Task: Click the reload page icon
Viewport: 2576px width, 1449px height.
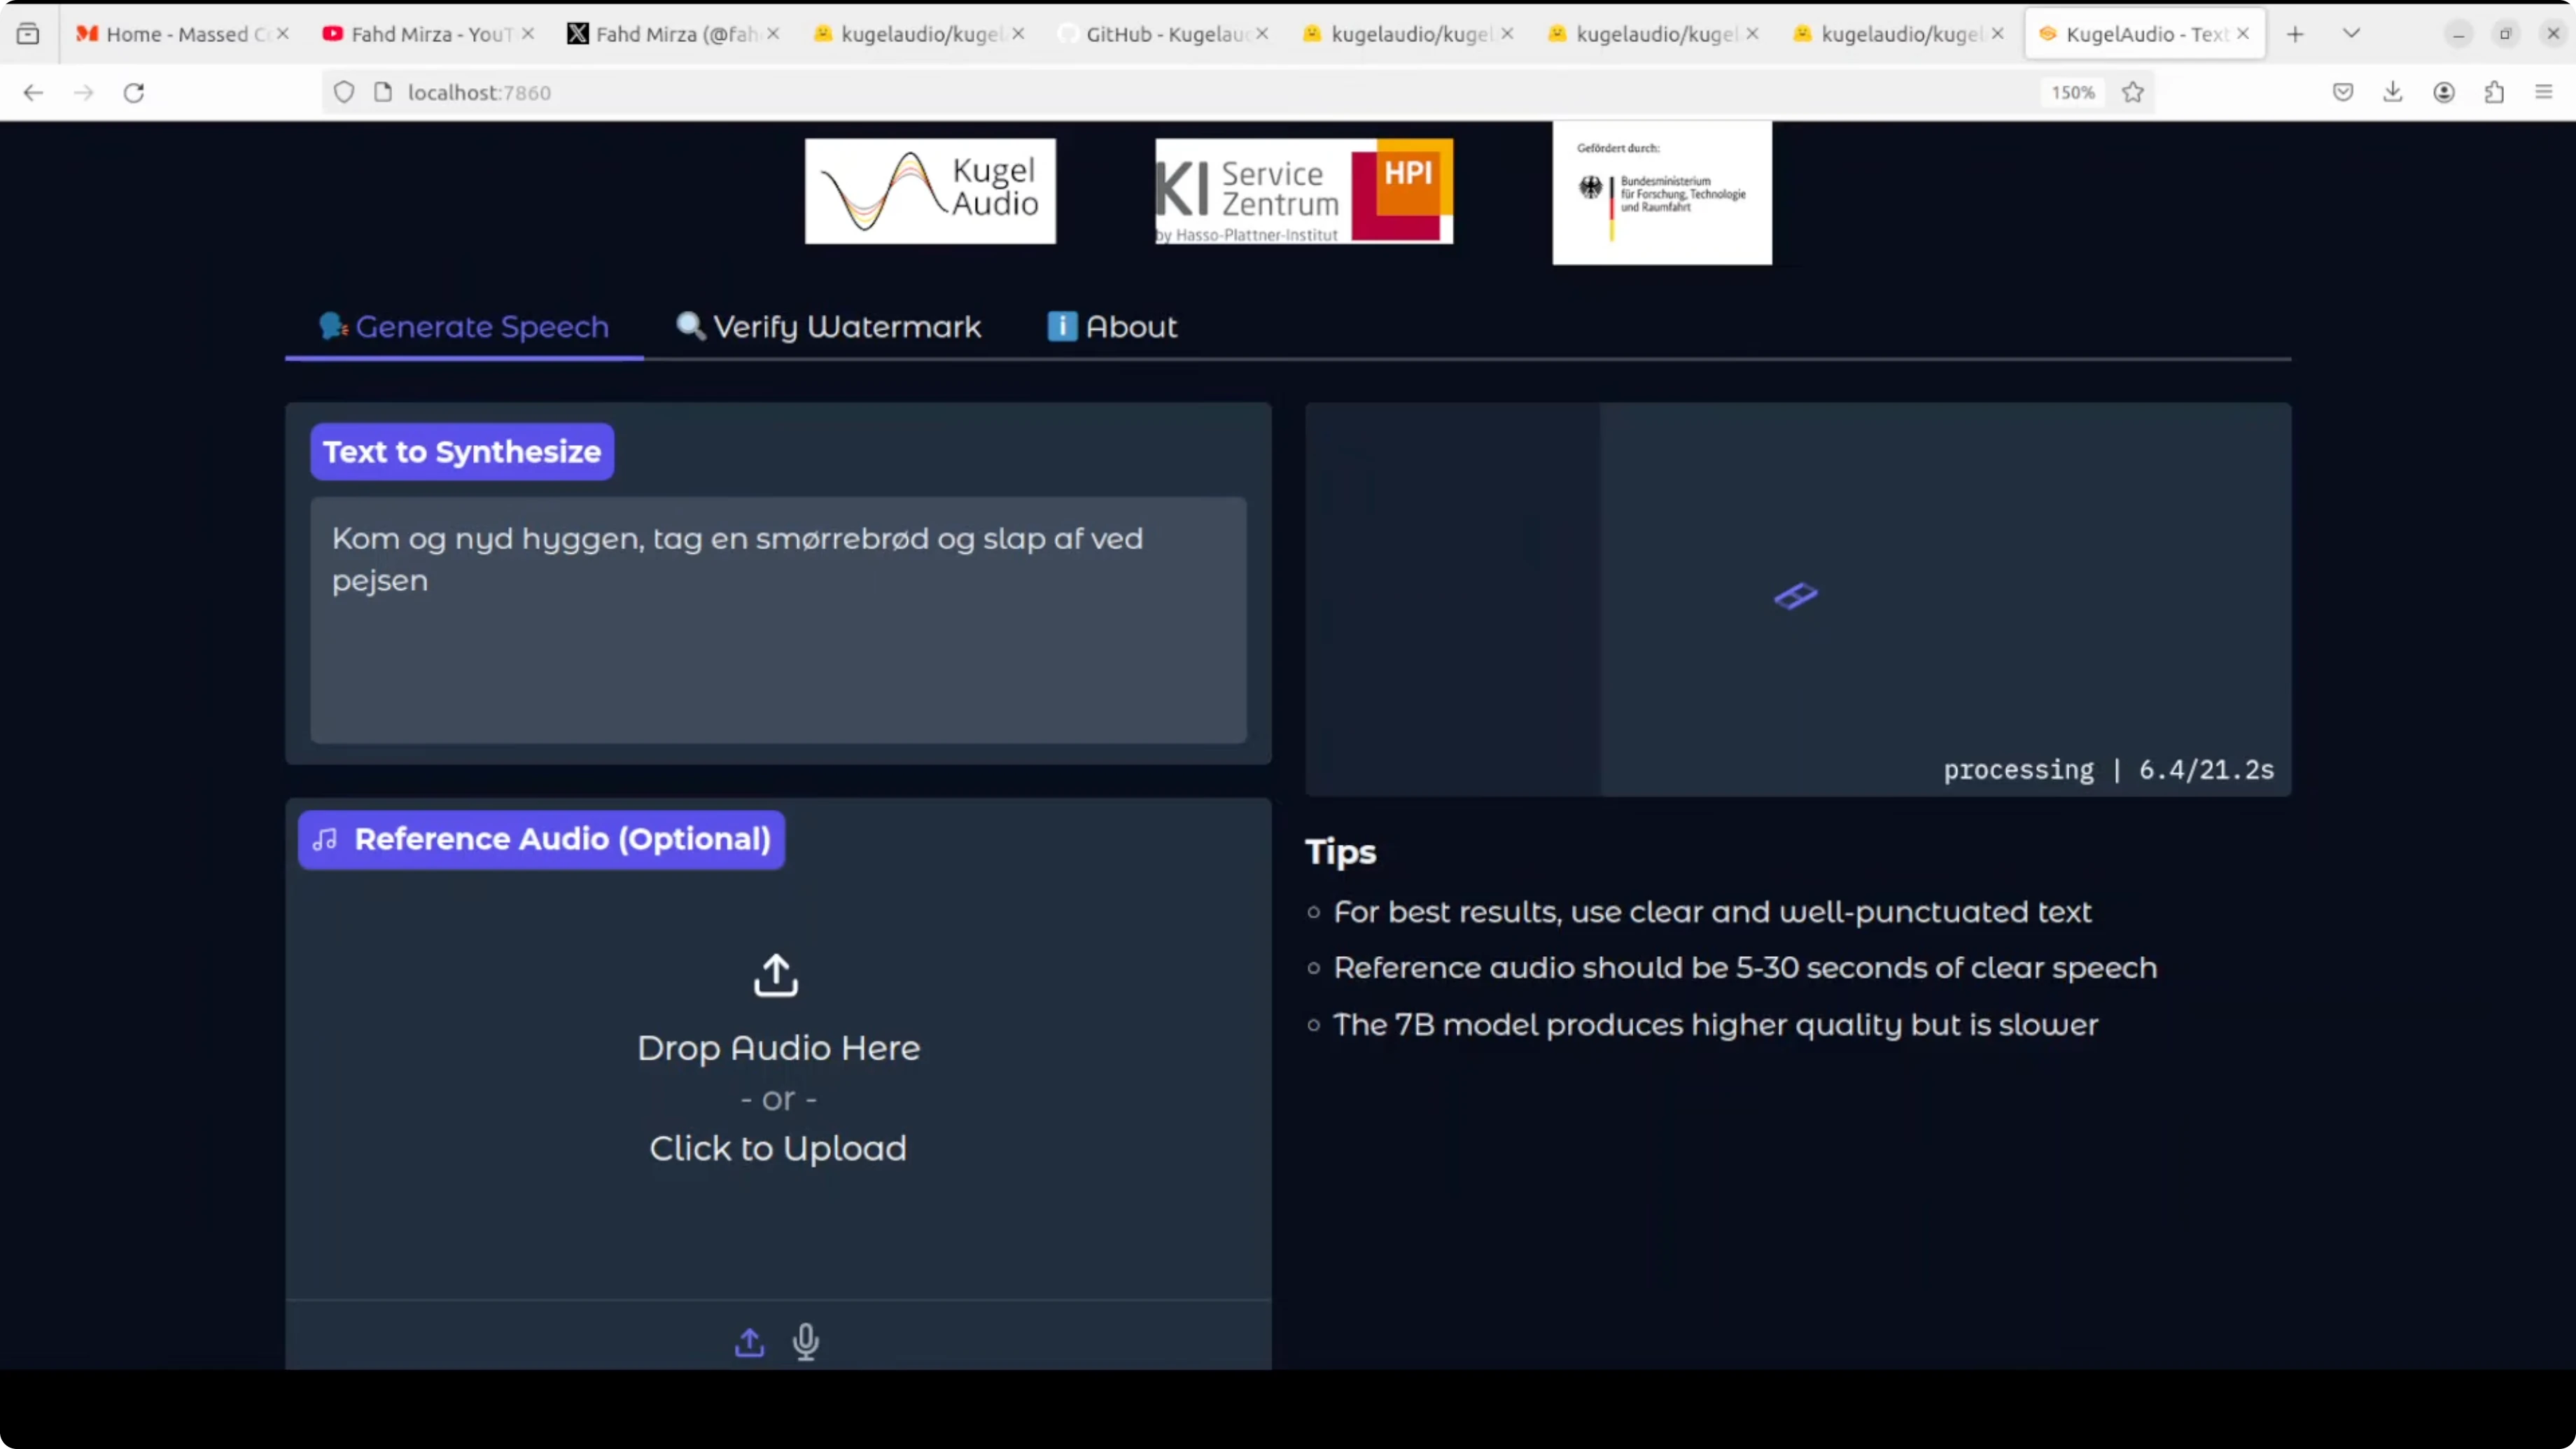Action: coord(134,92)
